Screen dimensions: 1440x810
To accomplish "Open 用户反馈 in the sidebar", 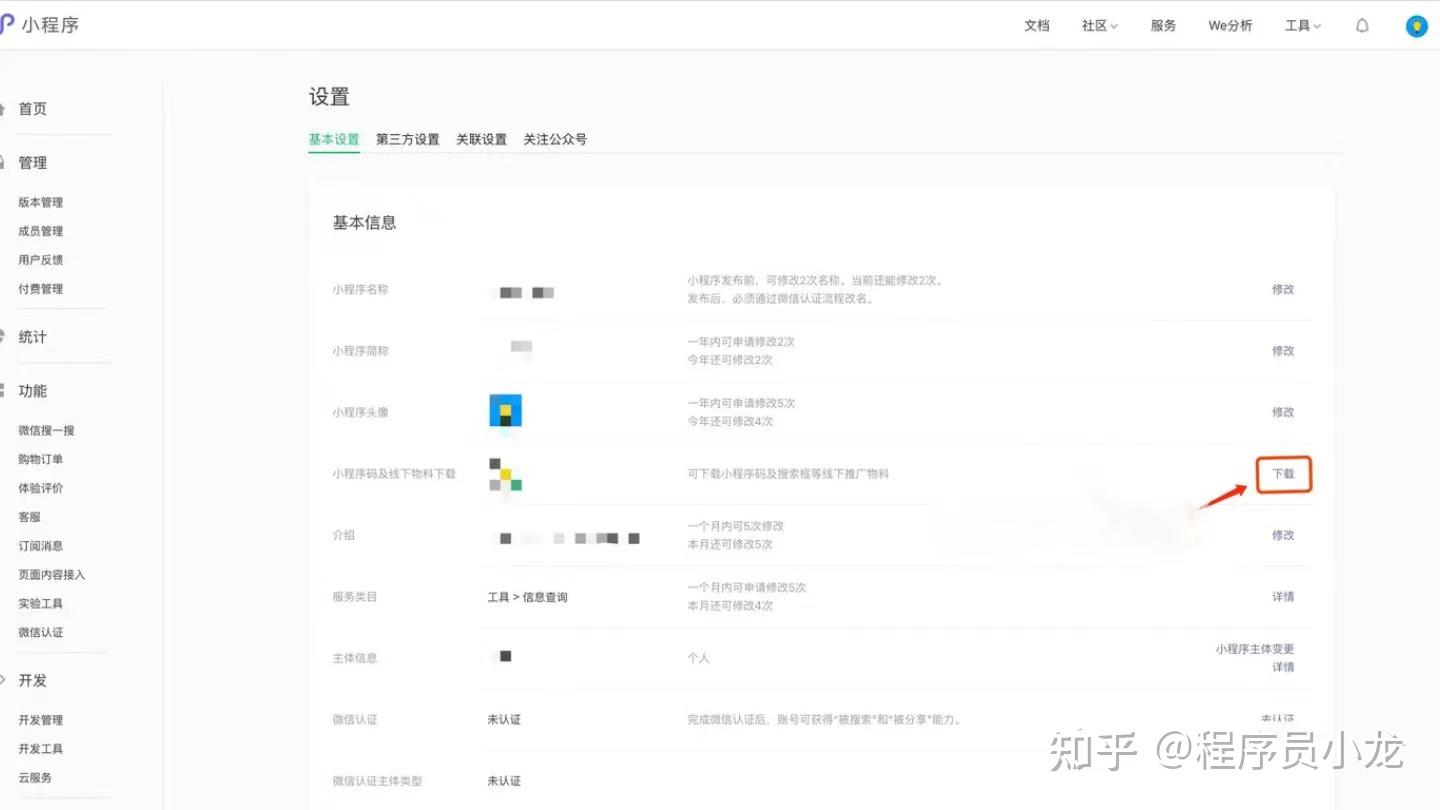I will (x=40, y=260).
